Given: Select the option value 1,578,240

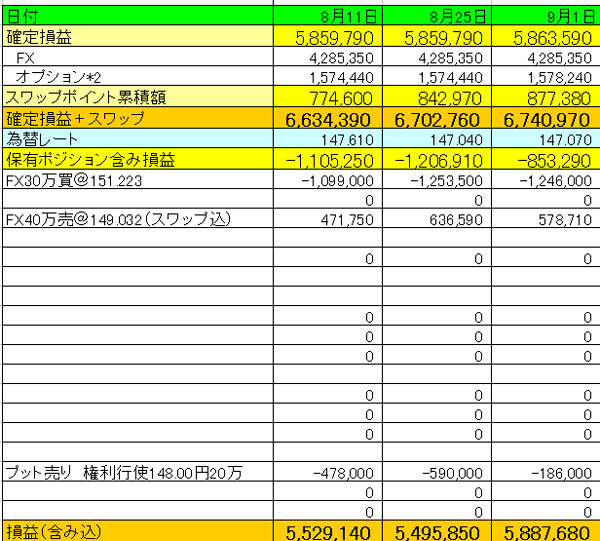Looking at the screenshot, I should coord(545,78).
